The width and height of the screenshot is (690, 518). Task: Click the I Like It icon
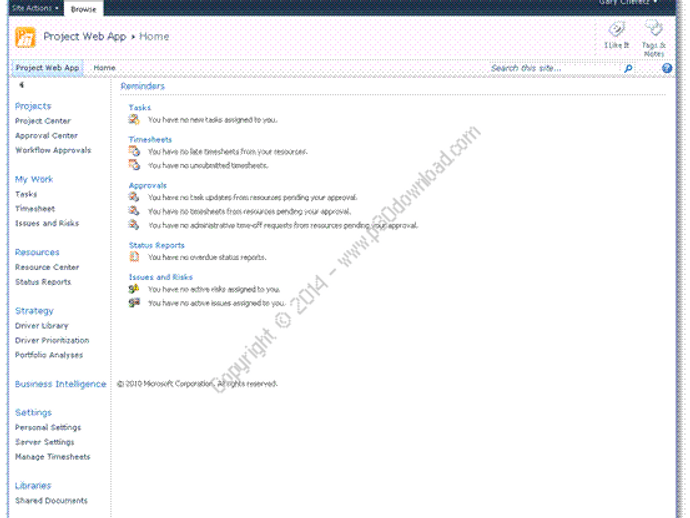coord(617,30)
